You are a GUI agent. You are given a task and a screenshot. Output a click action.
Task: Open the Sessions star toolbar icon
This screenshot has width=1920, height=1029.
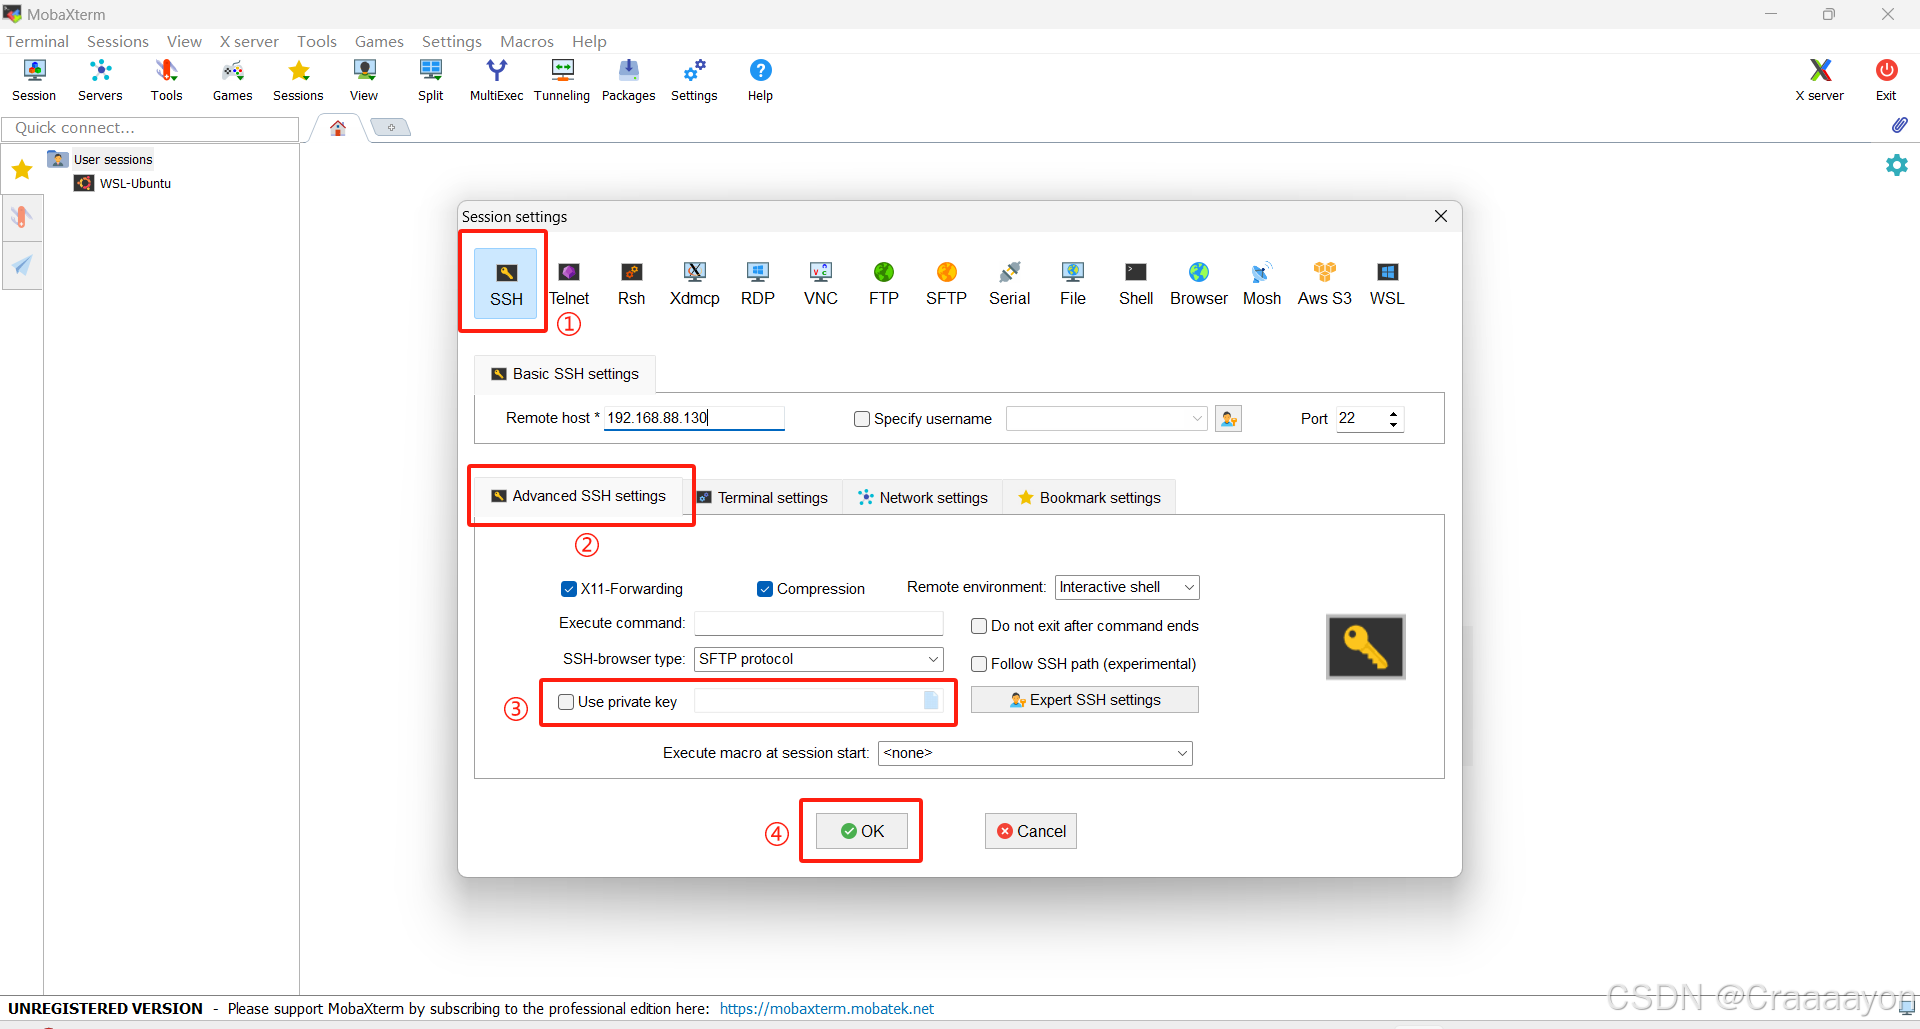coord(298,80)
